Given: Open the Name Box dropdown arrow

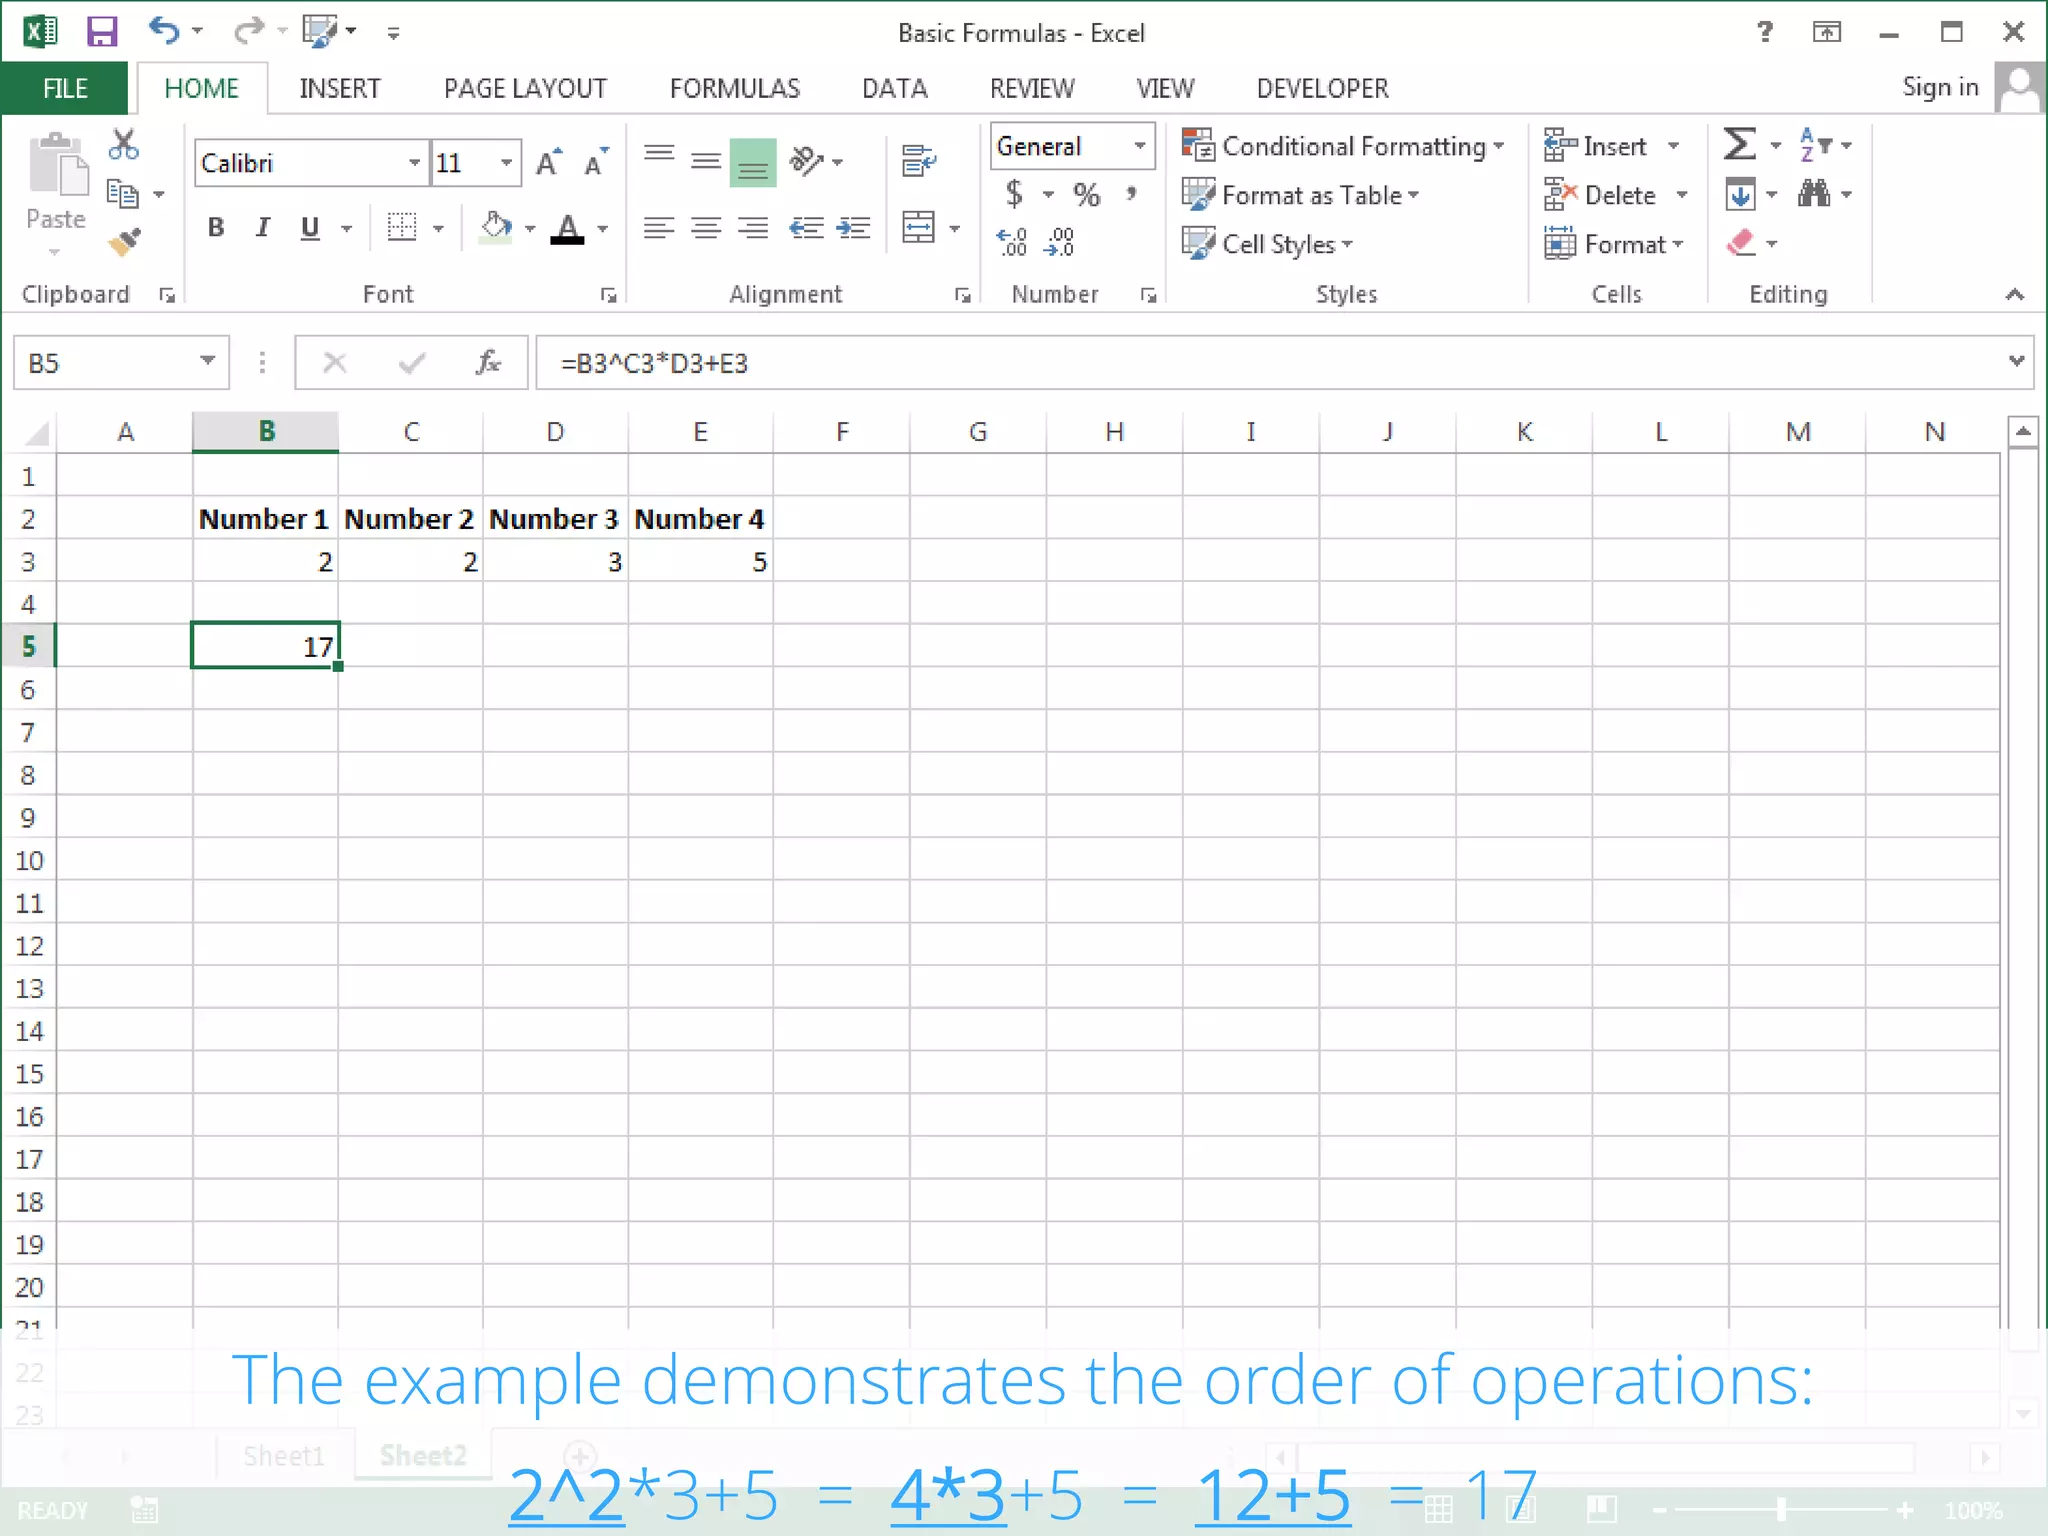Looking at the screenshot, I should point(207,361).
